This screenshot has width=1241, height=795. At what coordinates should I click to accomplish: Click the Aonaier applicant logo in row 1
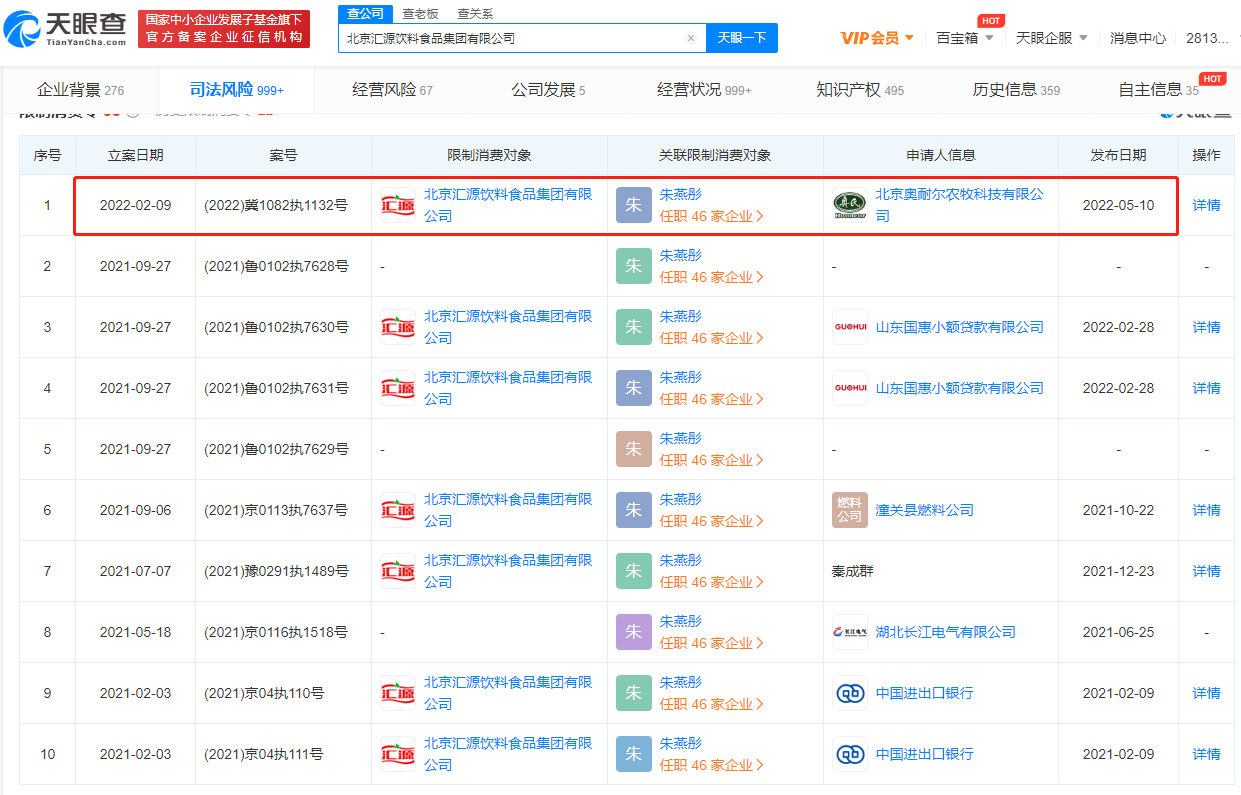point(850,205)
